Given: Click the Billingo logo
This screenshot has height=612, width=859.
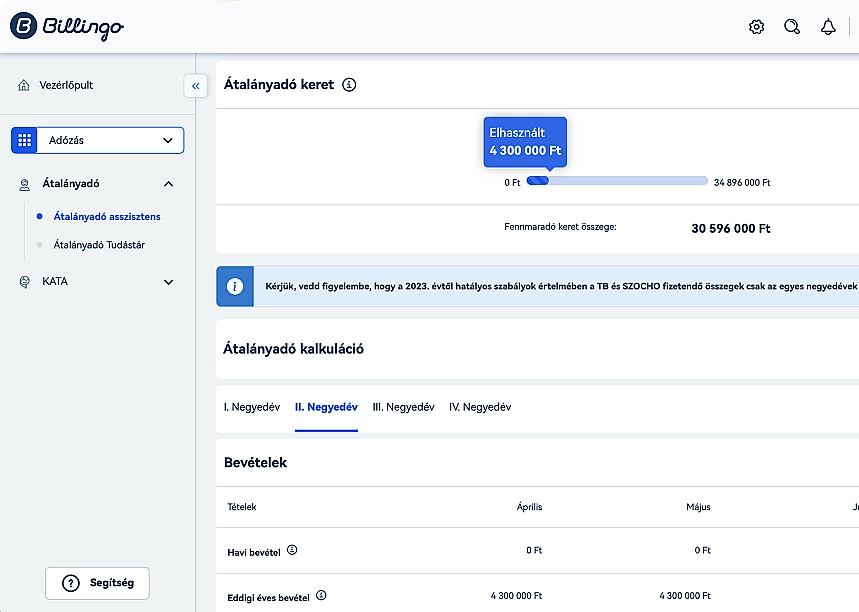Looking at the screenshot, I should 66,27.
